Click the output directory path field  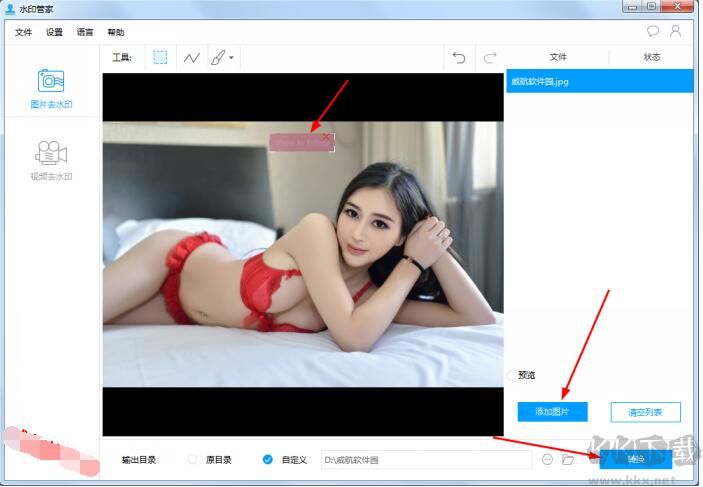click(426, 460)
